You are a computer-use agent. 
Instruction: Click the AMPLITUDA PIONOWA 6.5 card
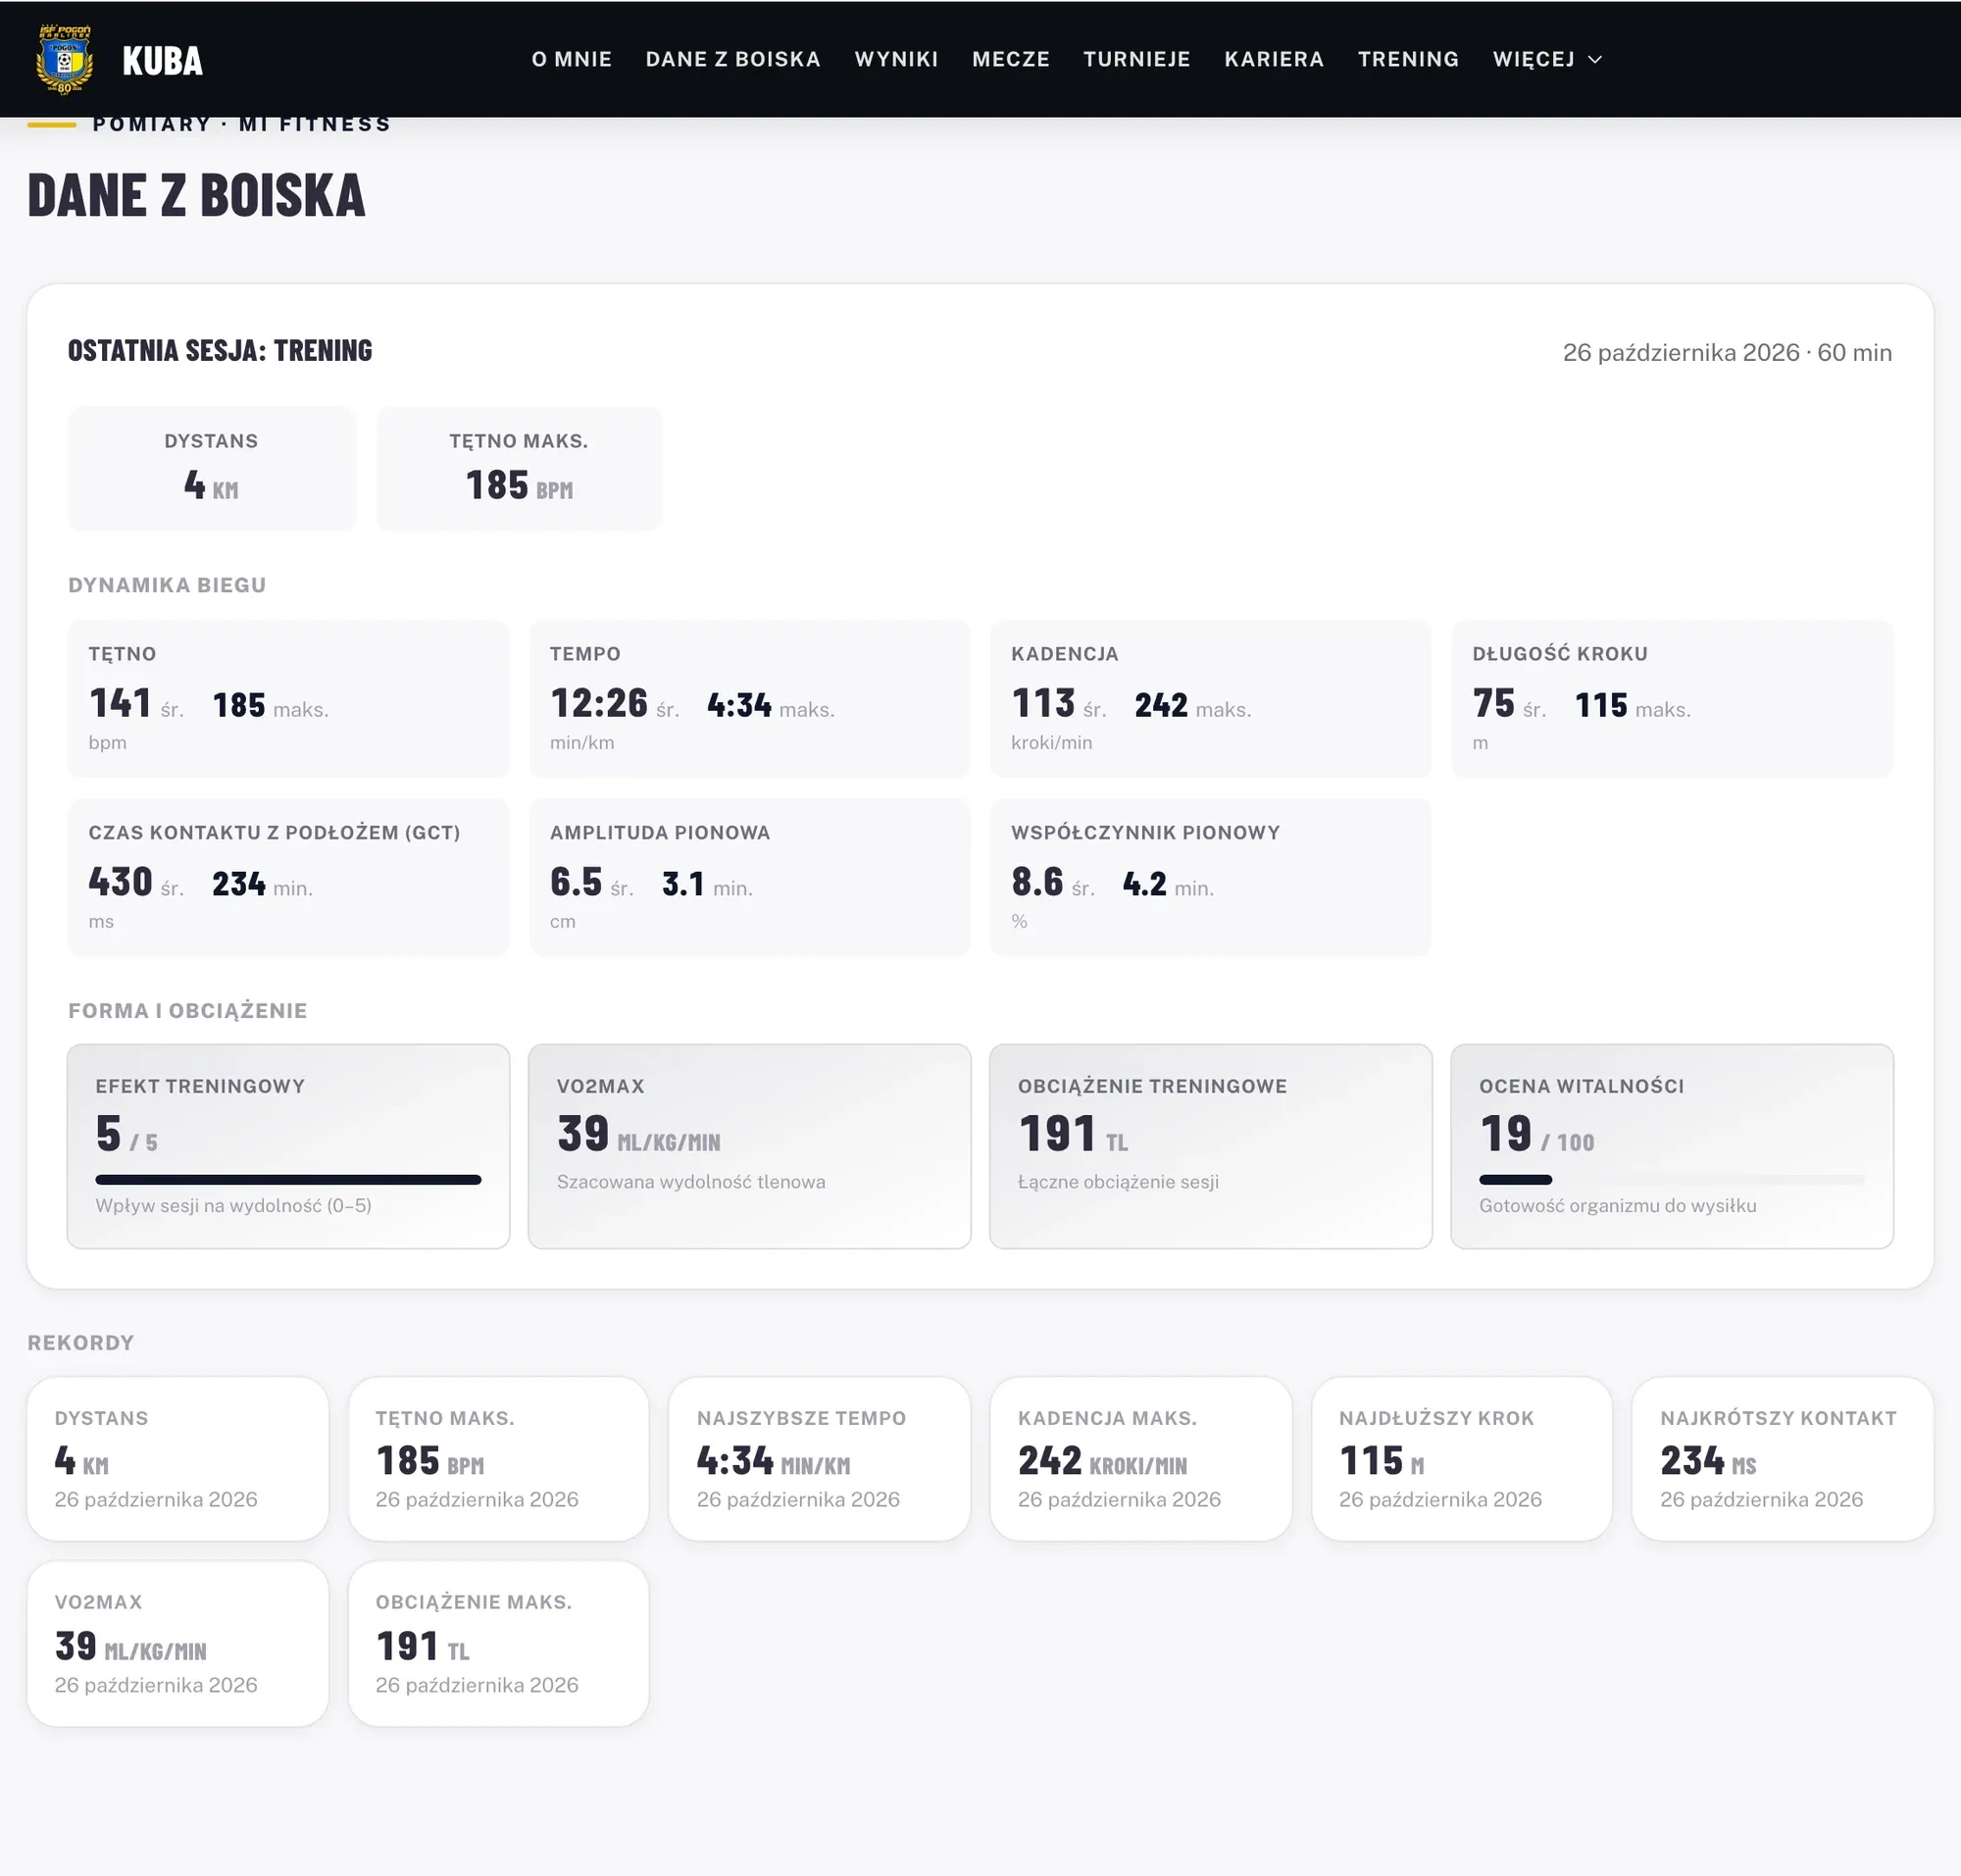[x=749, y=876]
